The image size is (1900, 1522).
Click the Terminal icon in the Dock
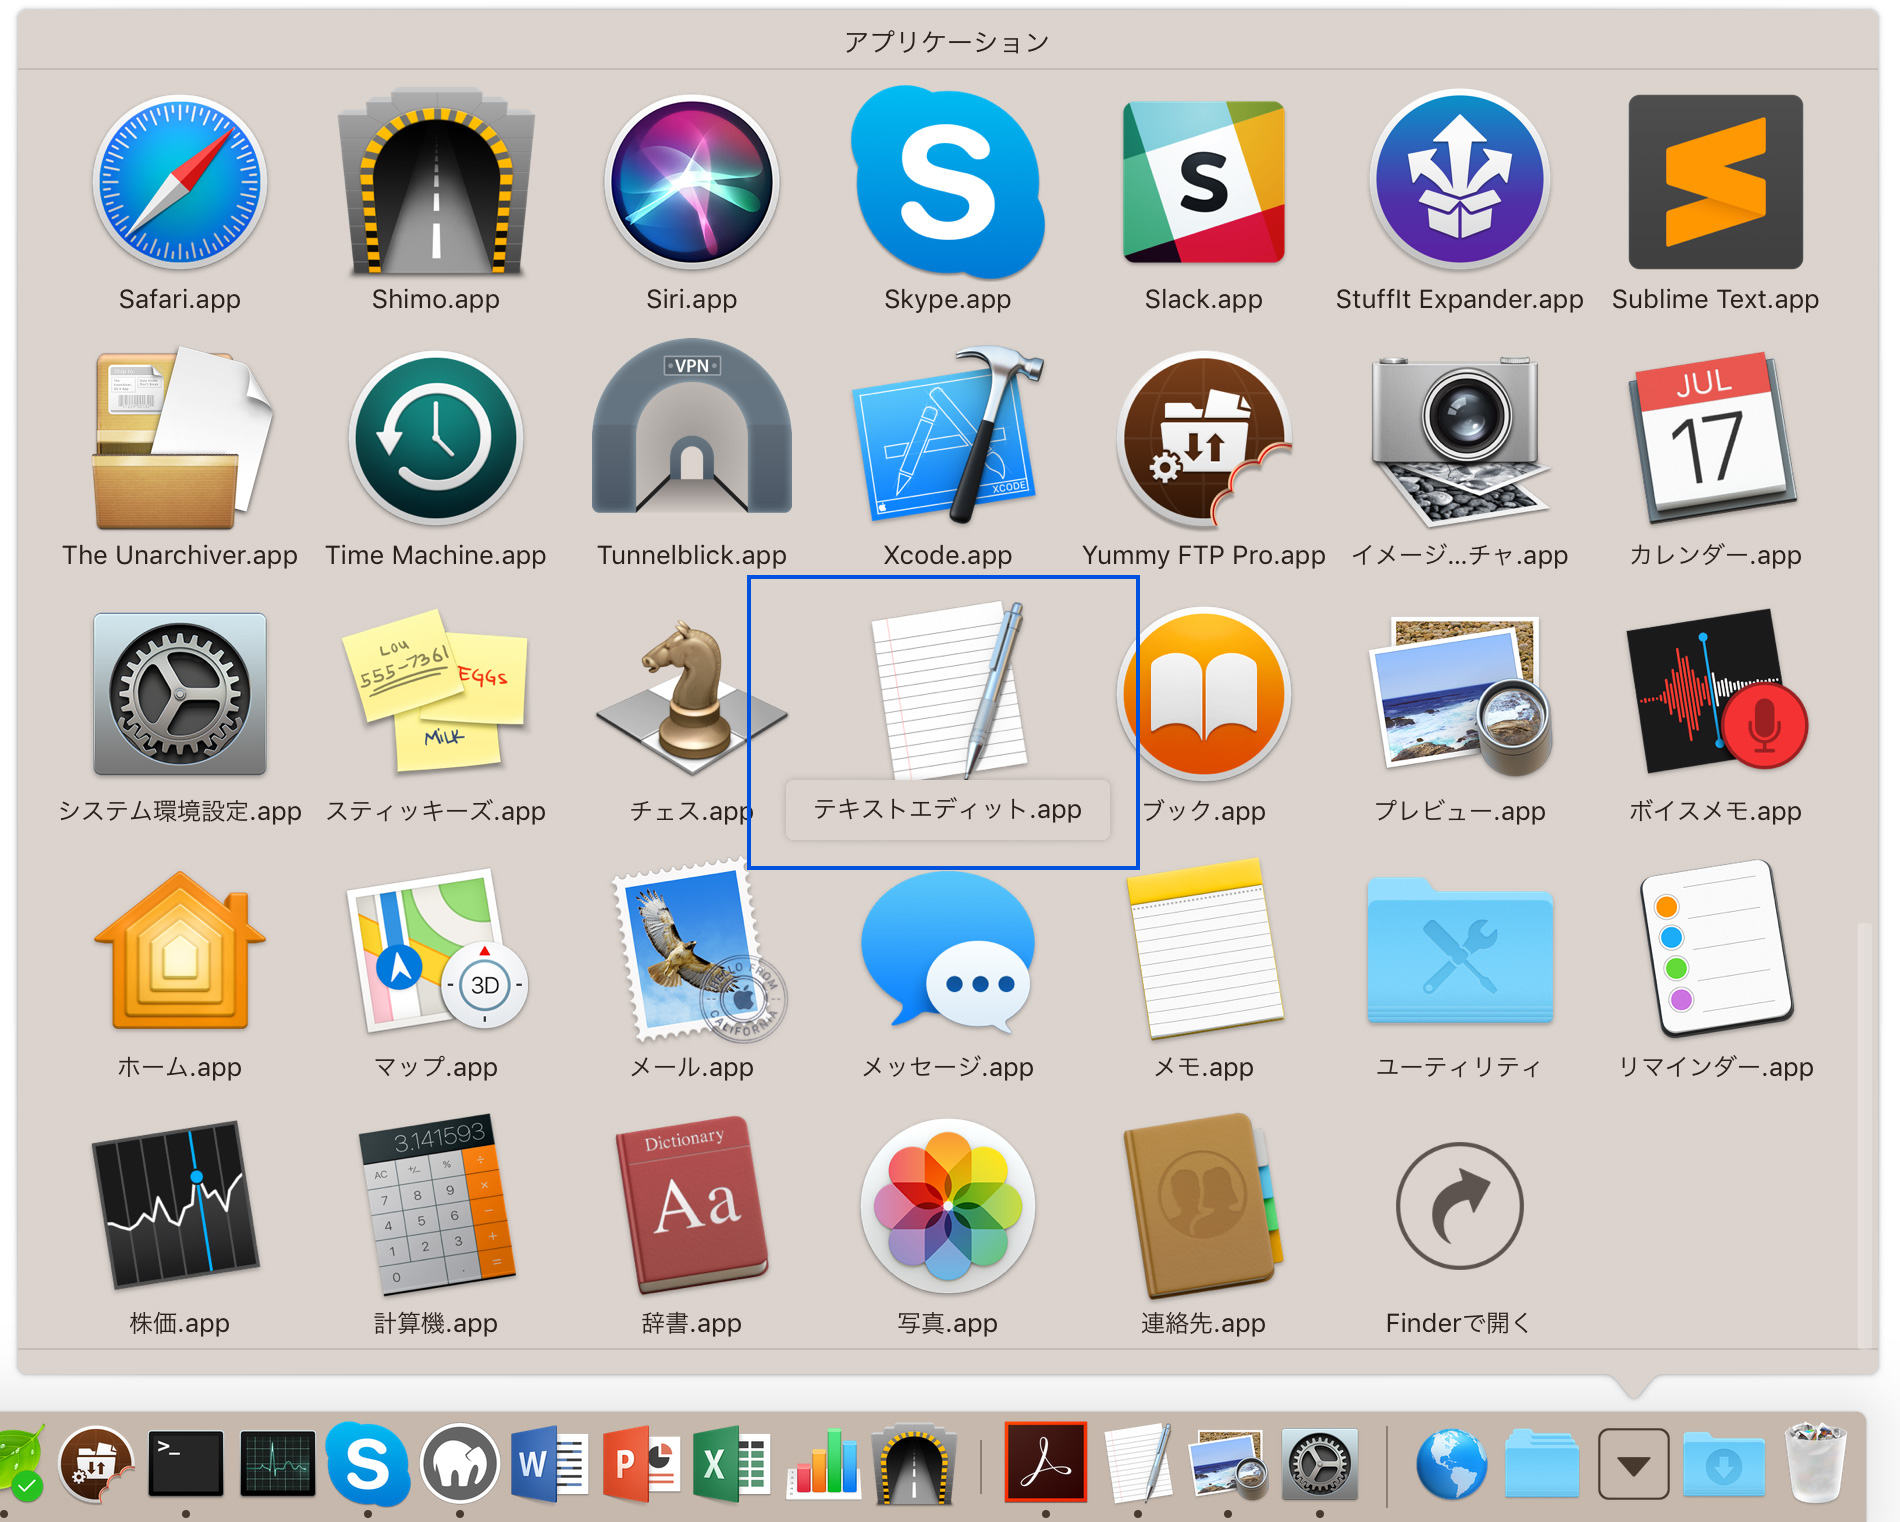[185, 1464]
